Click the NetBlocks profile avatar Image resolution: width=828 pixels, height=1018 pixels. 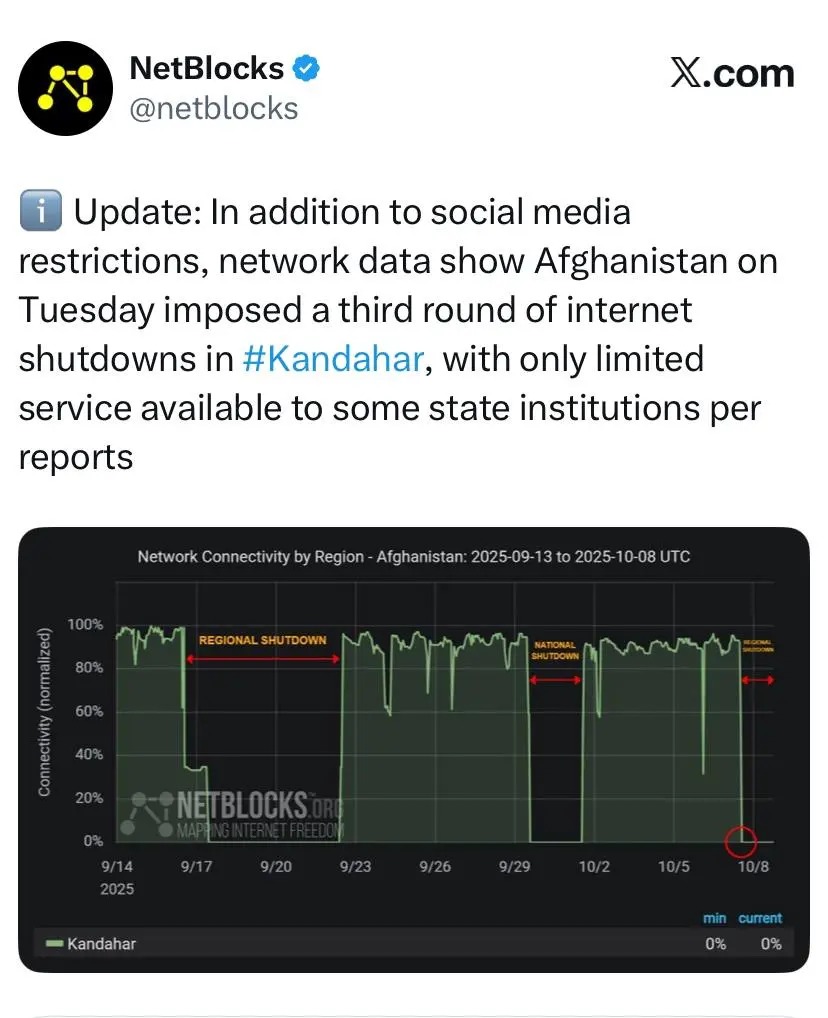click(67, 88)
